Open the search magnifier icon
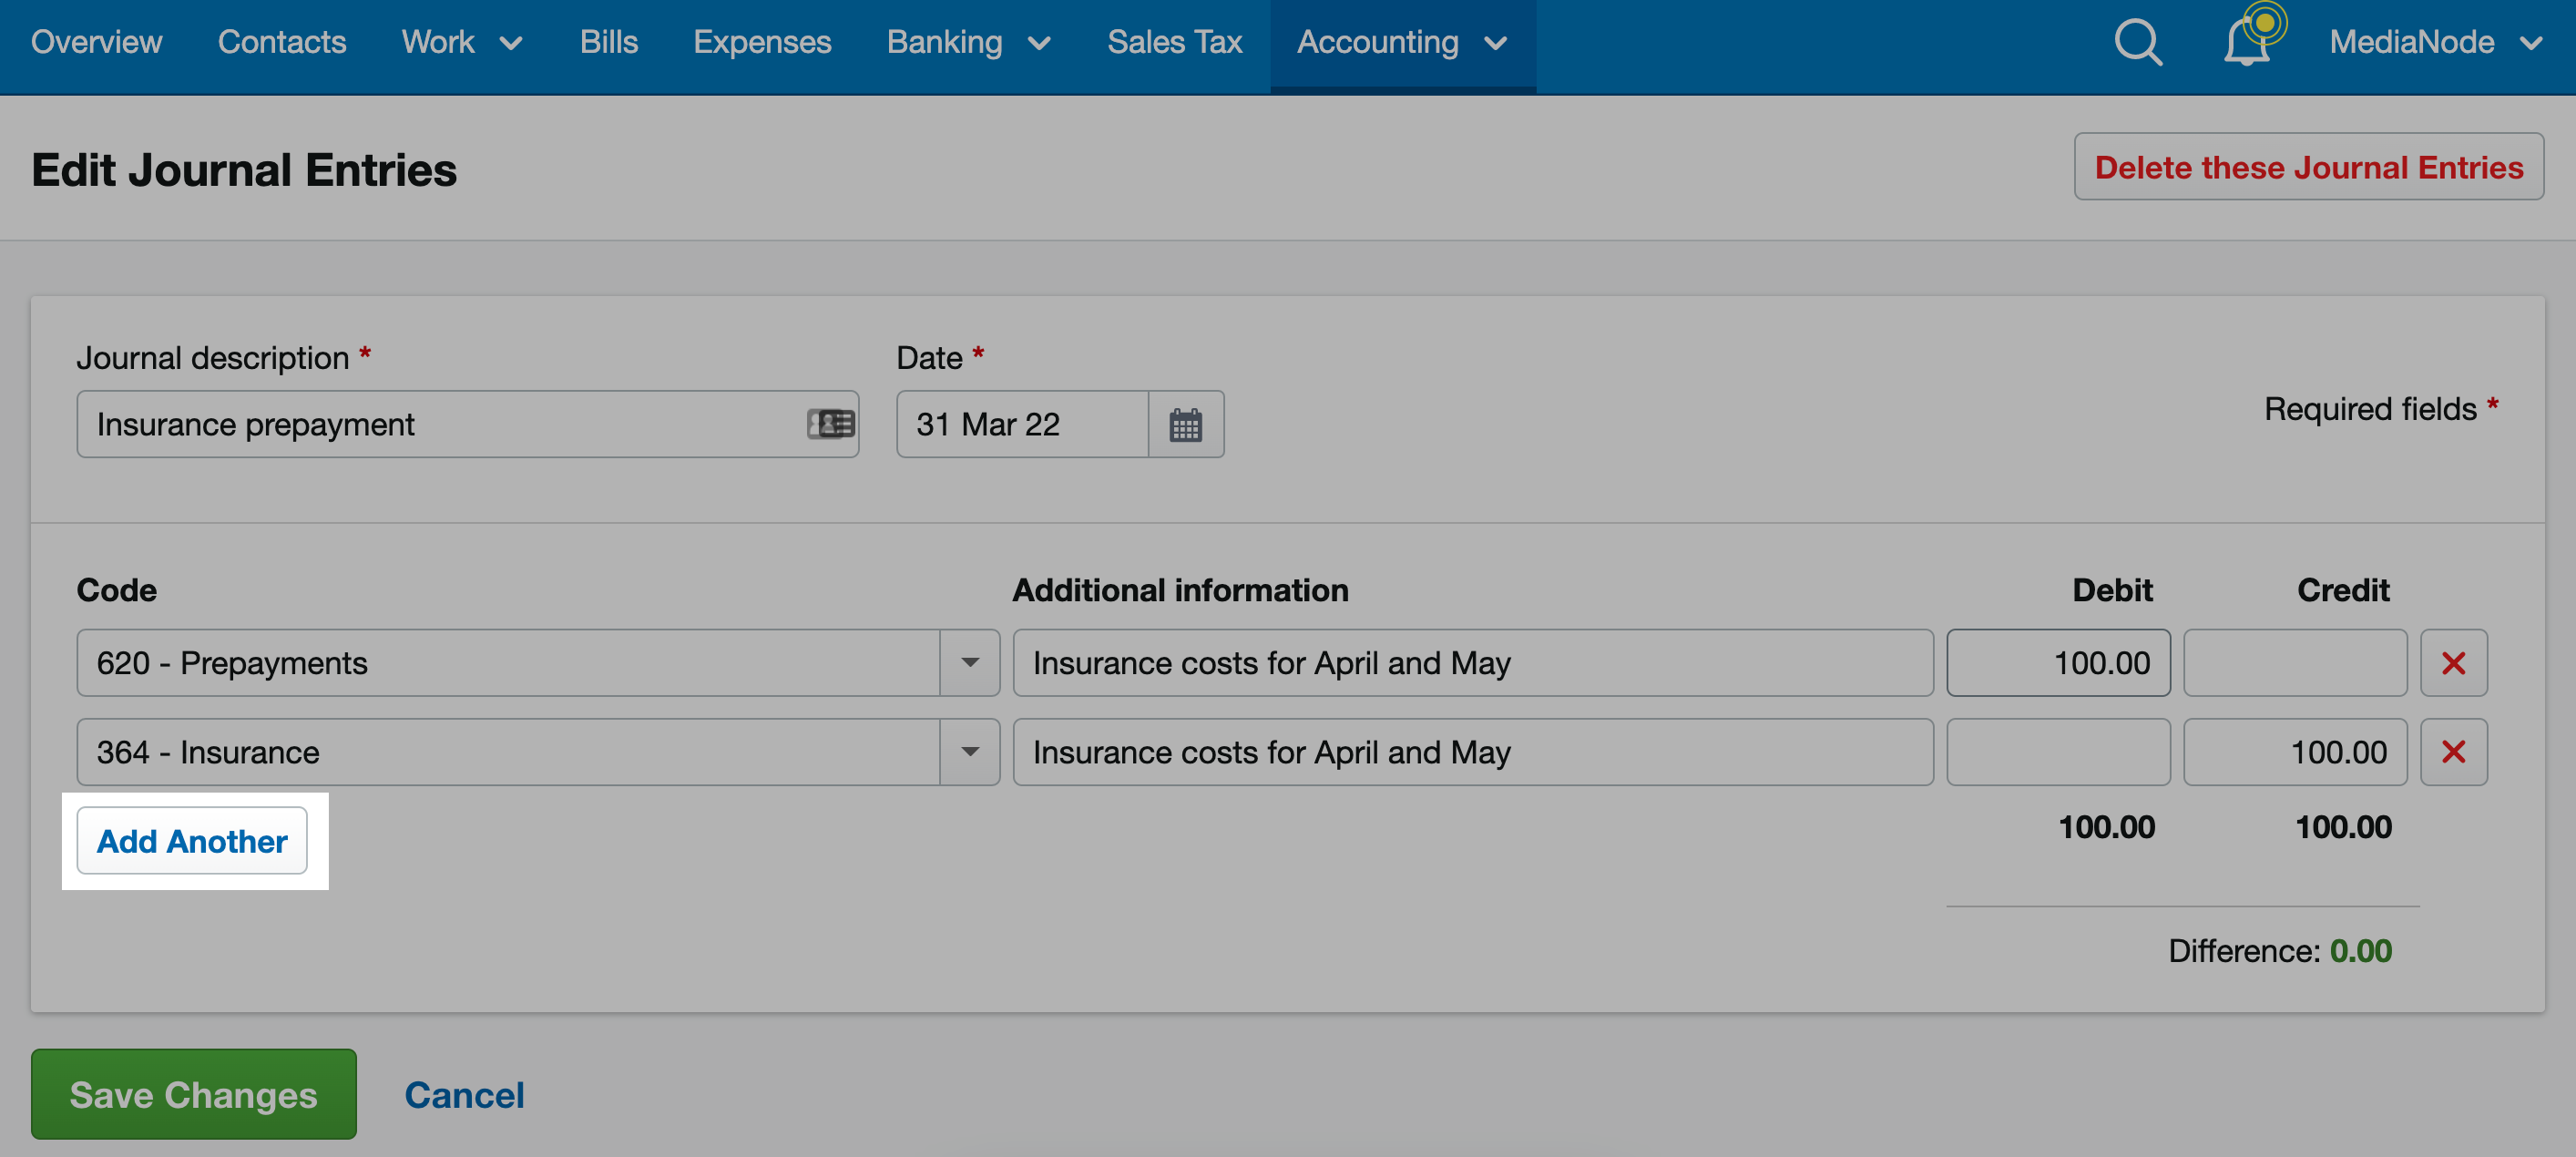2576x1157 pixels. (x=2137, y=42)
